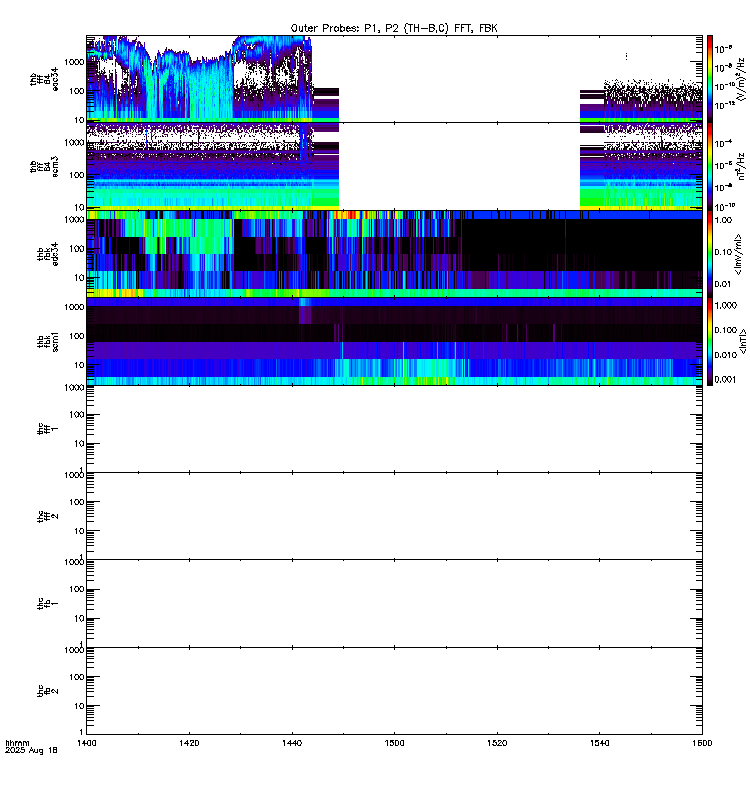Click the 1600 time axis label
The image size is (750, 800).
point(702,743)
